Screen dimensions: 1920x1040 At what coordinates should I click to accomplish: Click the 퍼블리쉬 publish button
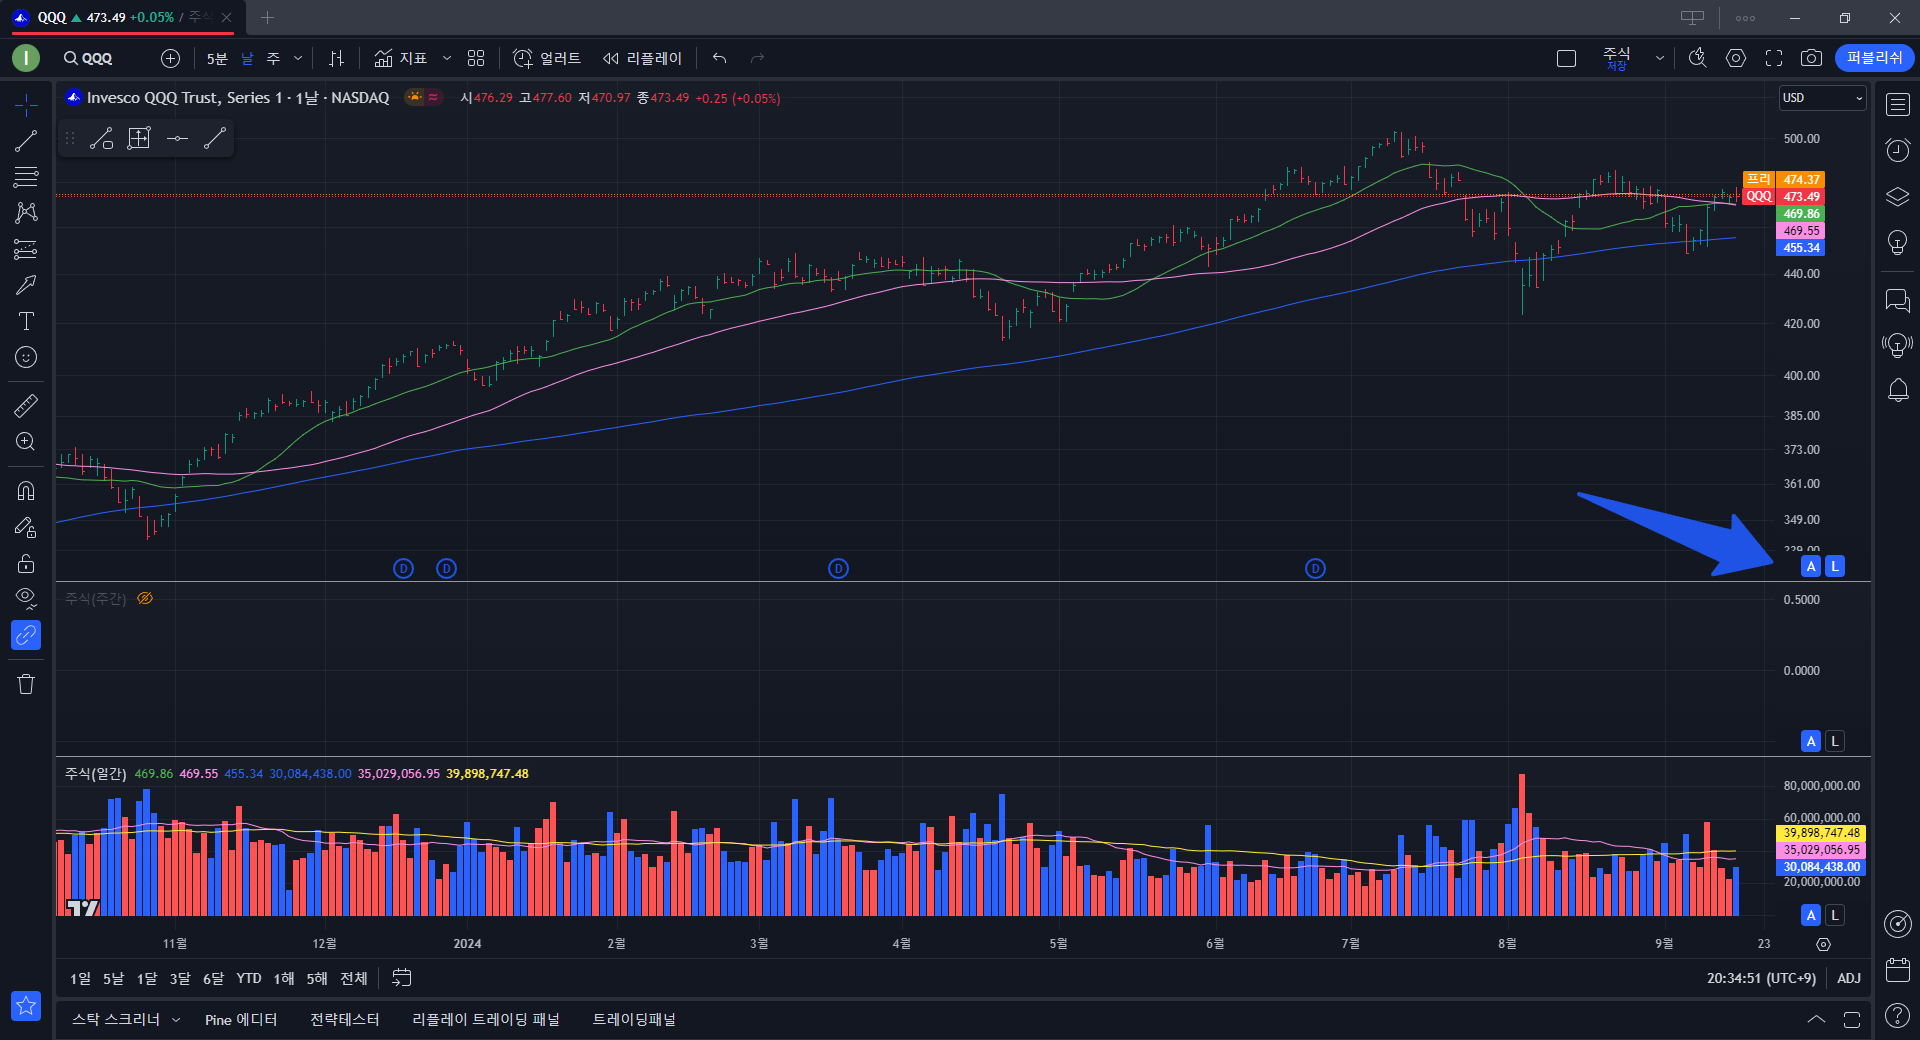(1875, 58)
